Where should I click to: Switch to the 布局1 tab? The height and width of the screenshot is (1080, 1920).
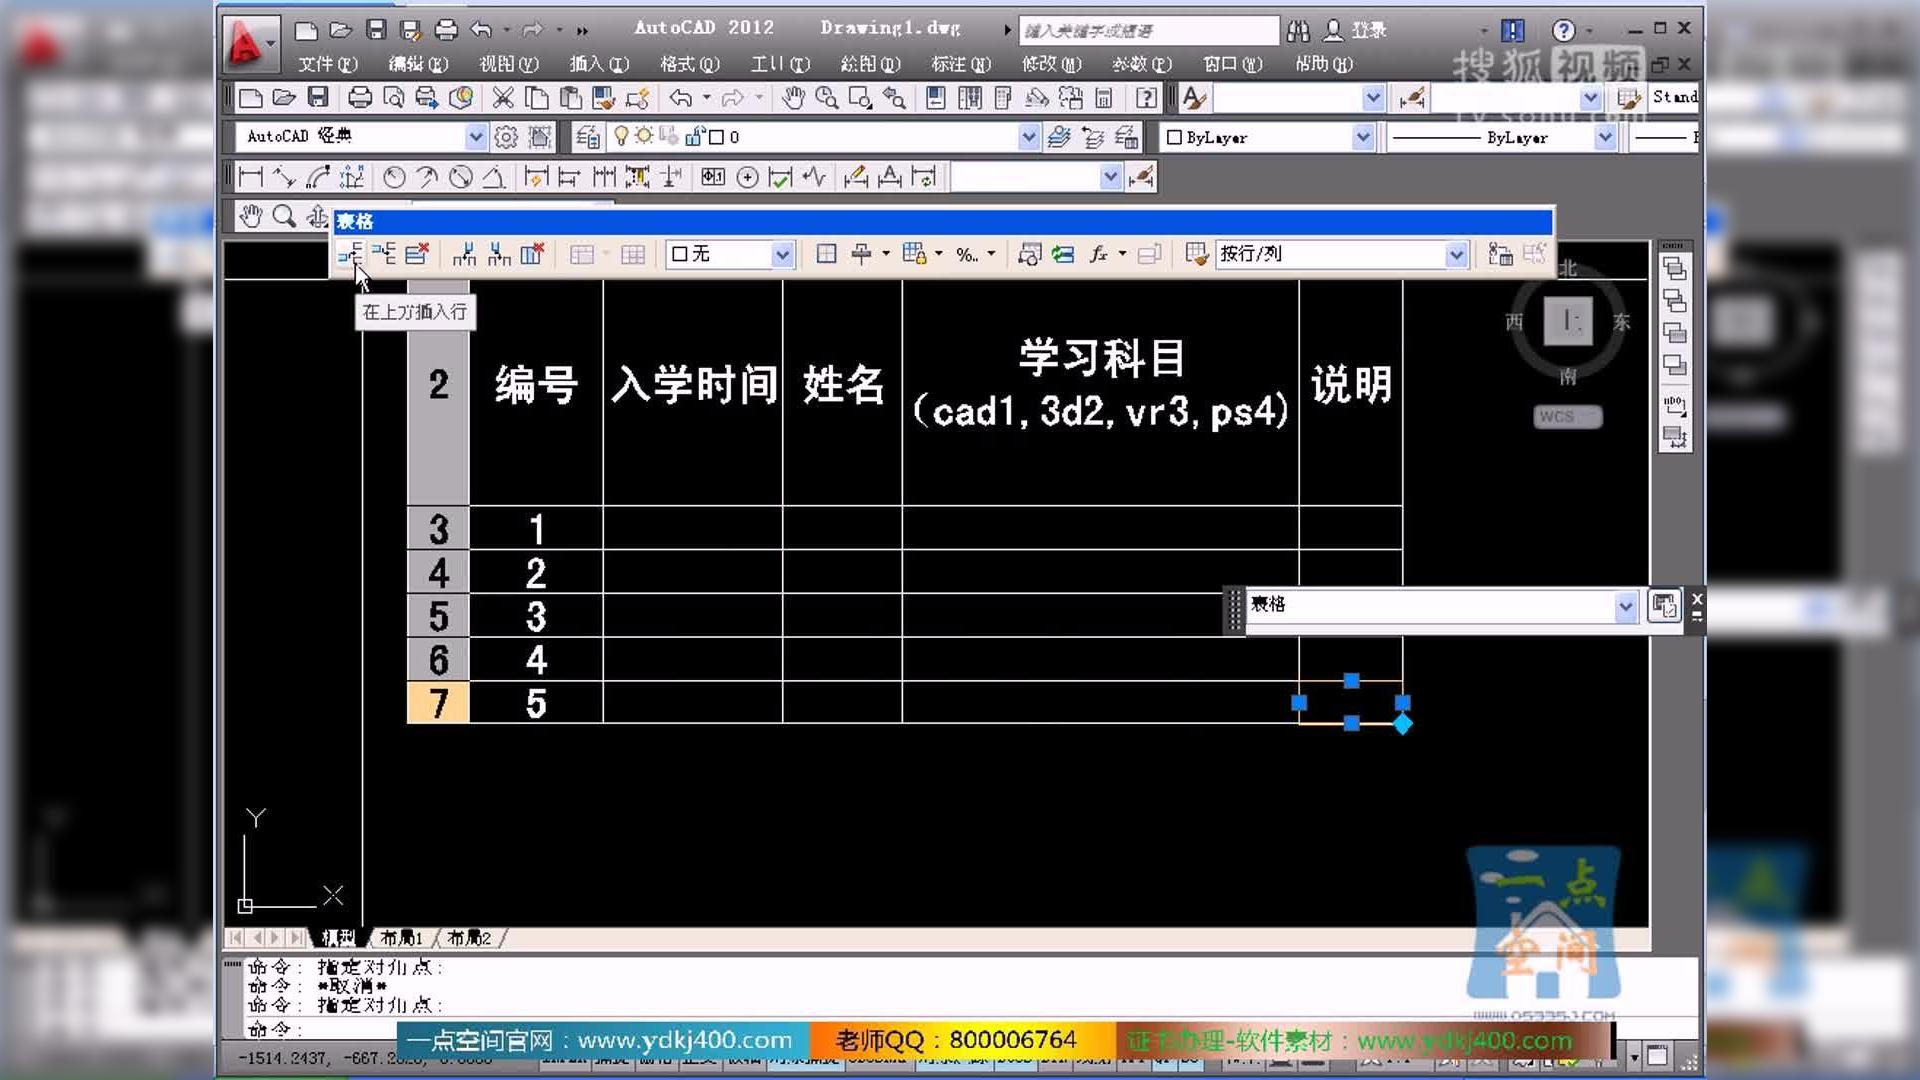[x=400, y=938]
